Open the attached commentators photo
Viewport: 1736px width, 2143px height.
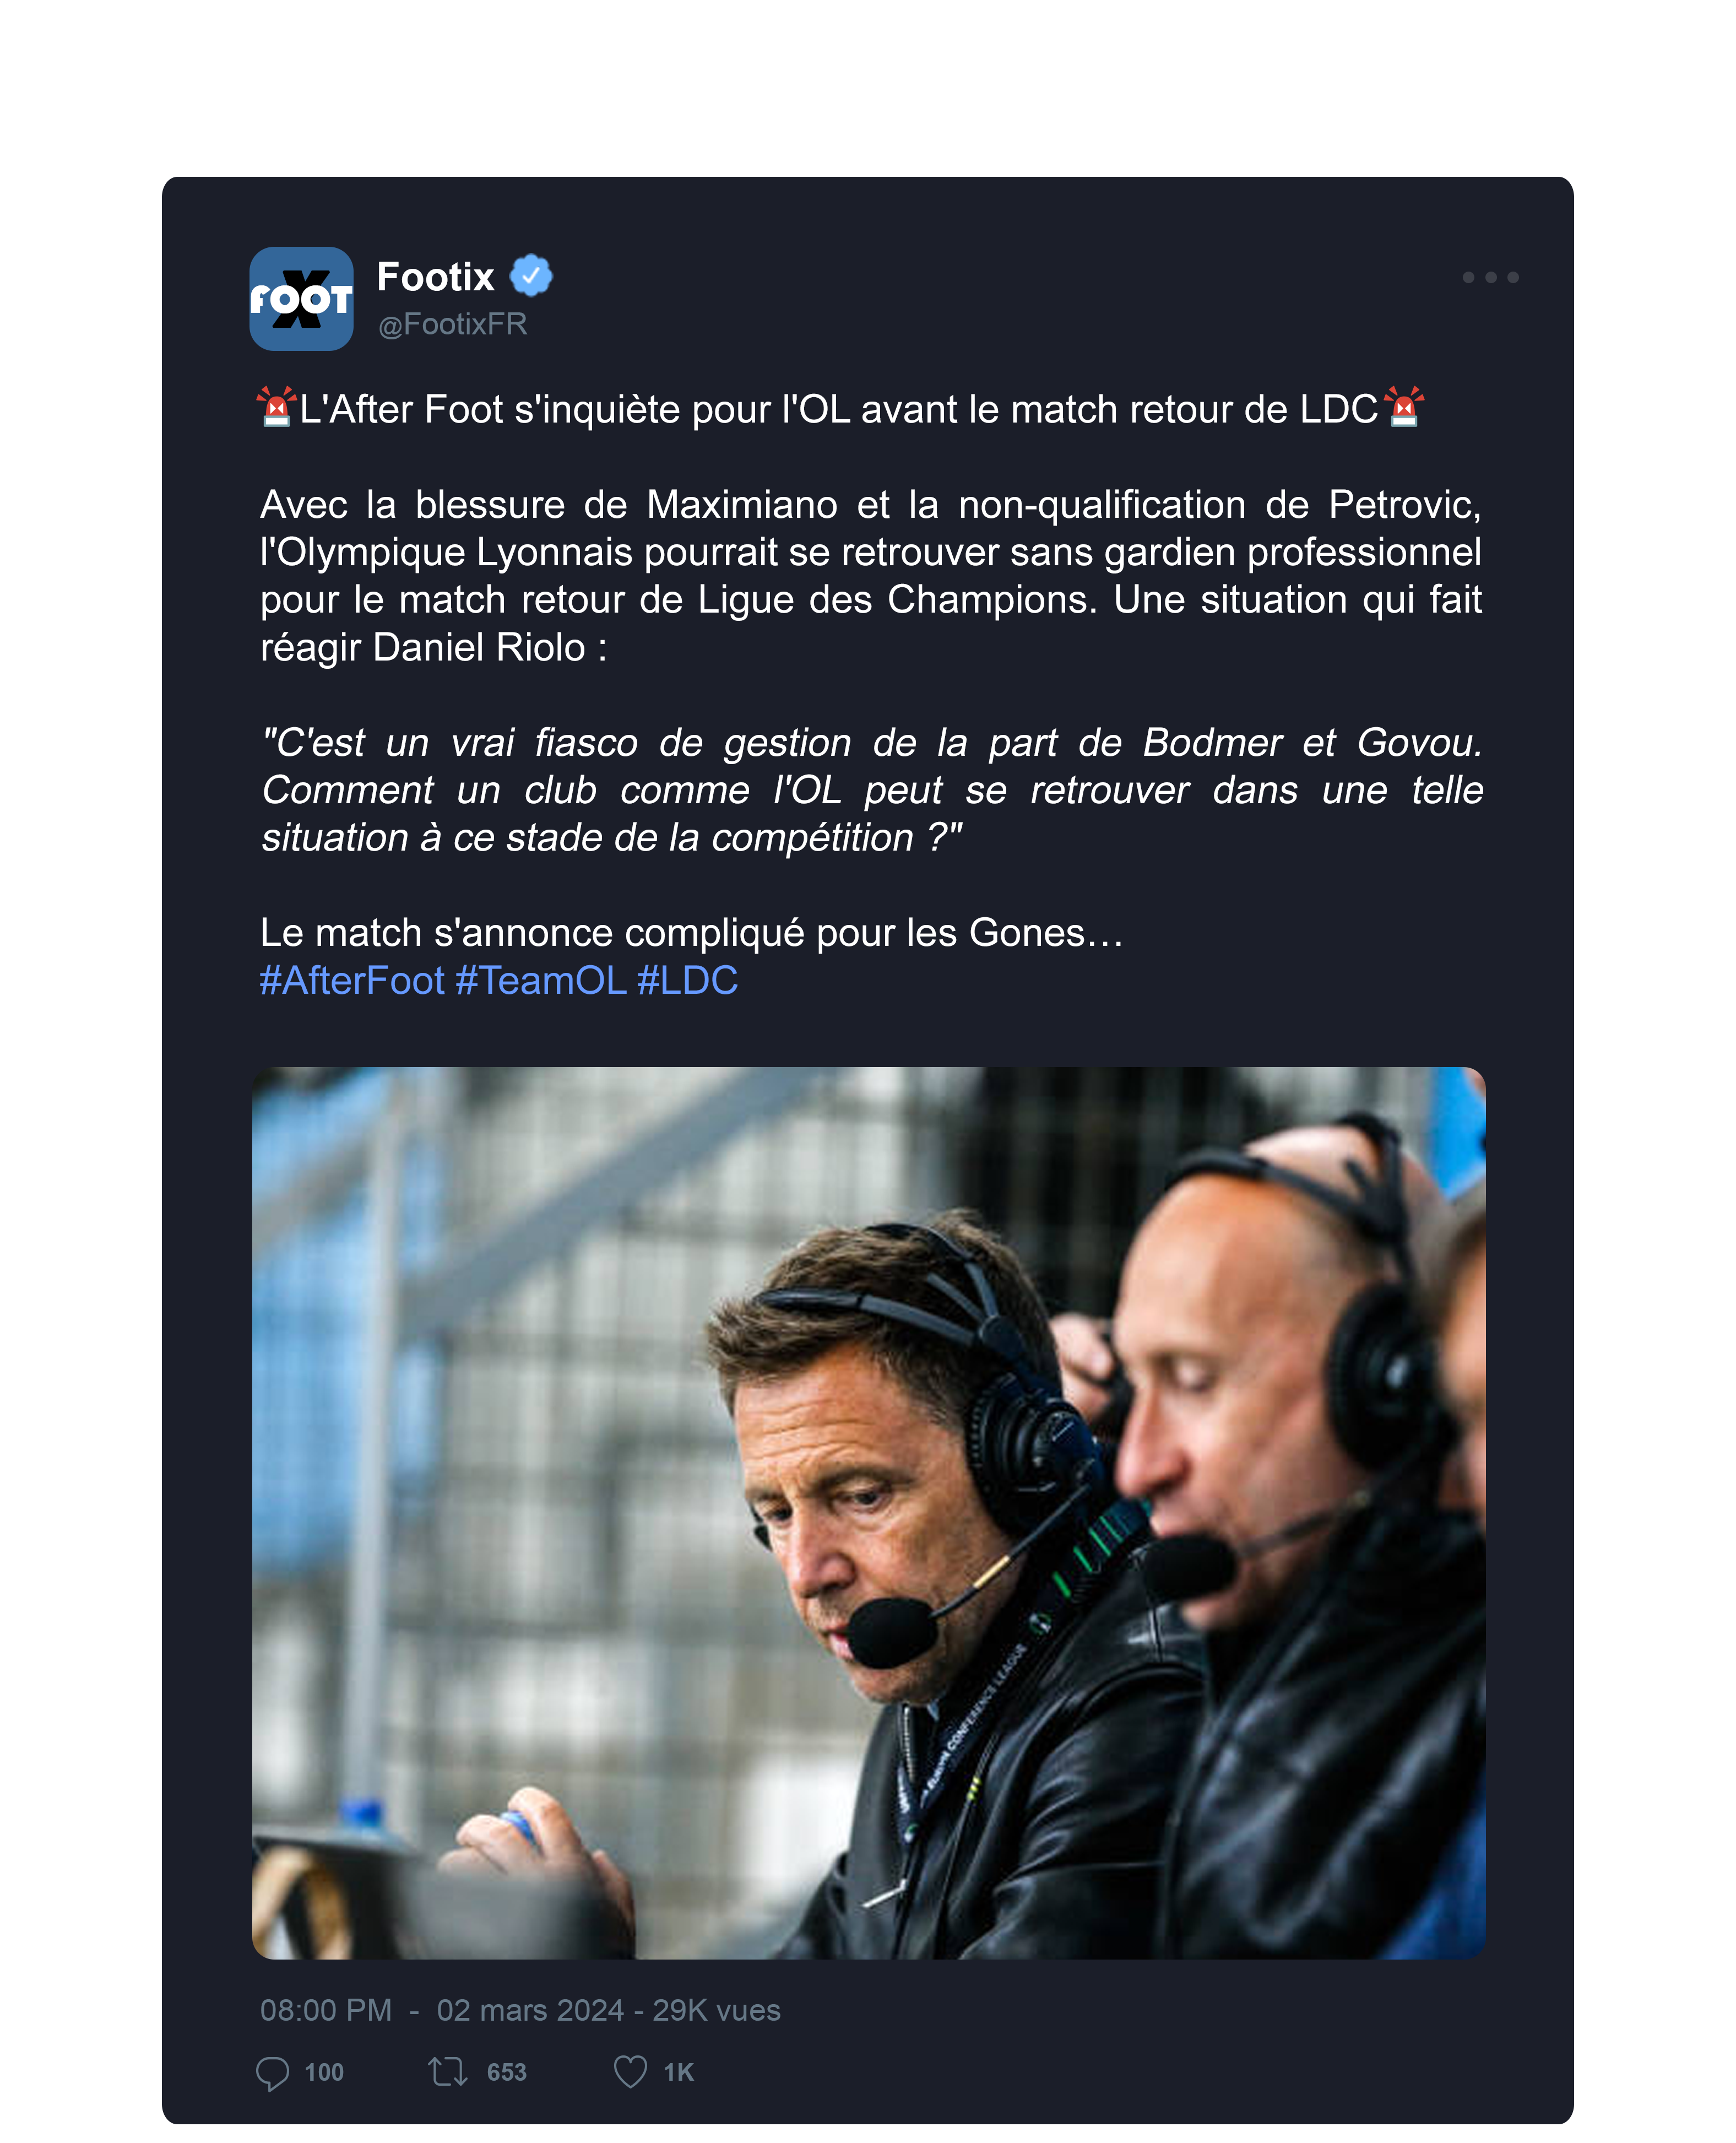tap(868, 1512)
